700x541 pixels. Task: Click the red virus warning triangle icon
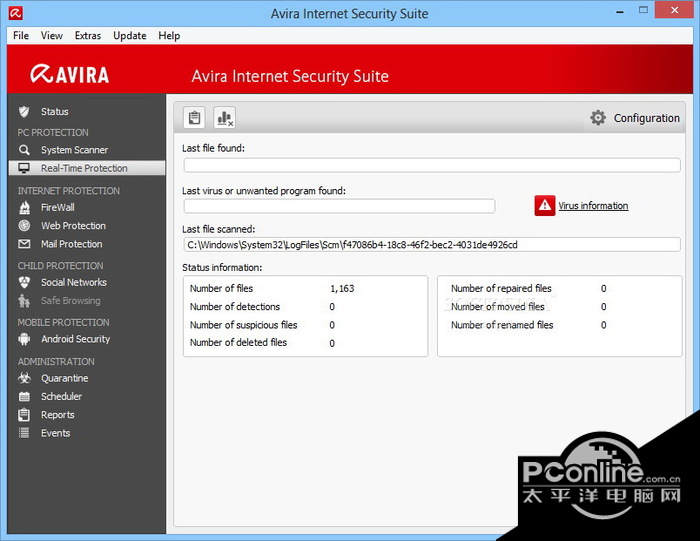coord(545,206)
